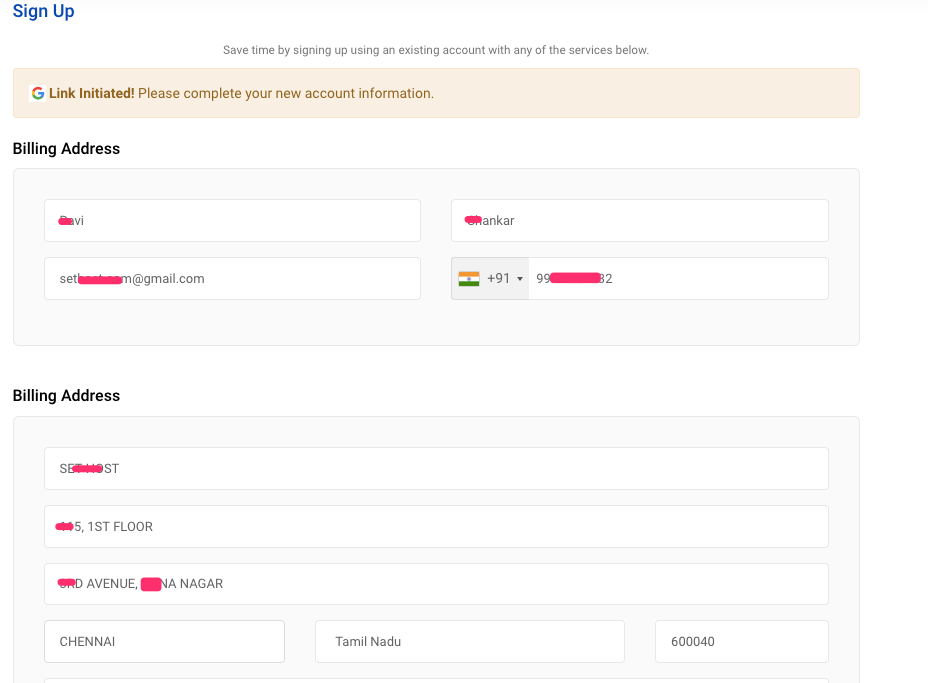The height and width of the screenshot is (683, 928).
Task: Click the gmail.com email address field
Action: point(232,279)
